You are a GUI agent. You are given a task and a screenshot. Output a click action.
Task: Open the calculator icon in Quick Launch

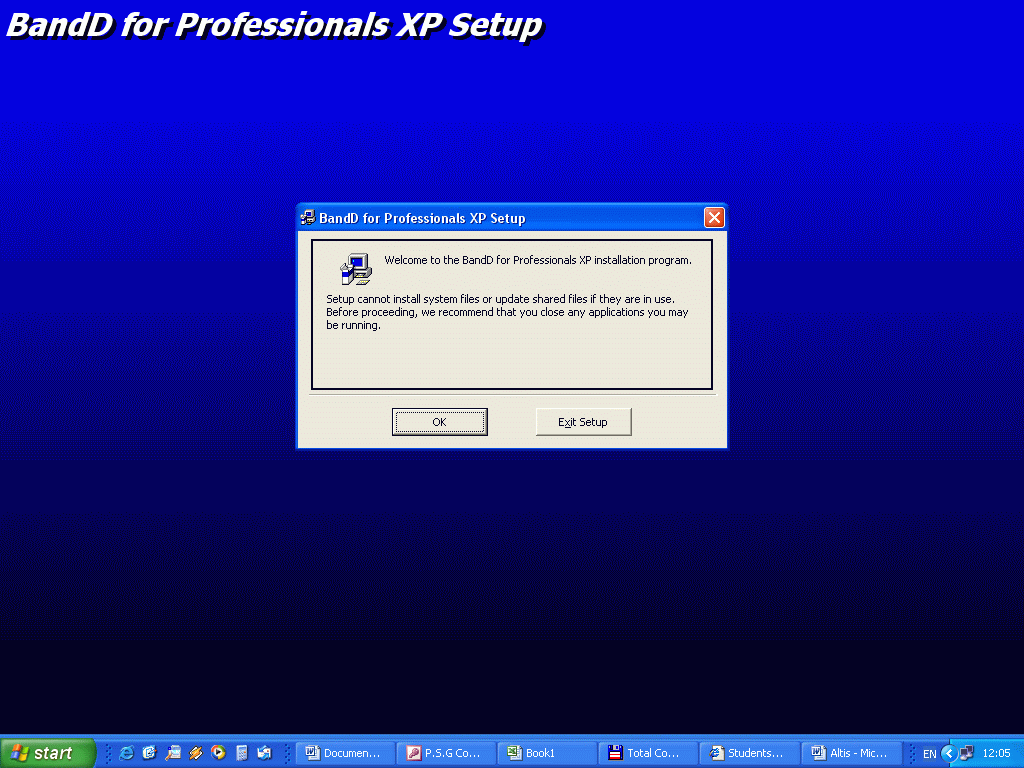[x=242, y=753]
